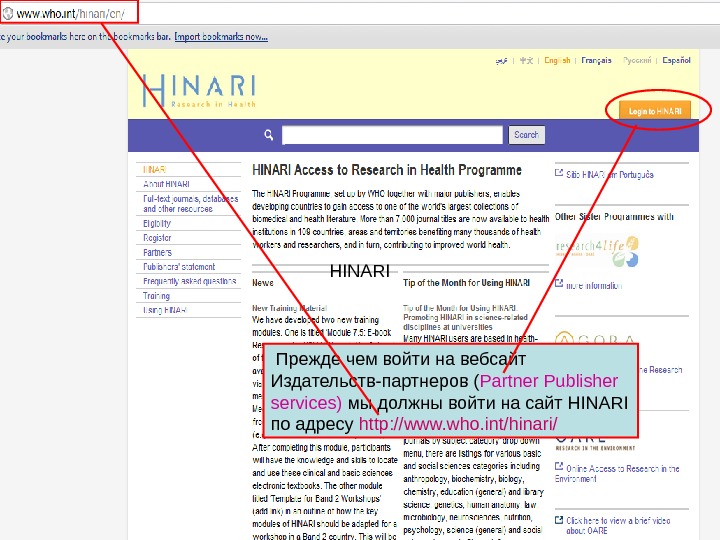Click inside the HINARI search text field
Screen dimensions: 720x540
coord(392,135)
